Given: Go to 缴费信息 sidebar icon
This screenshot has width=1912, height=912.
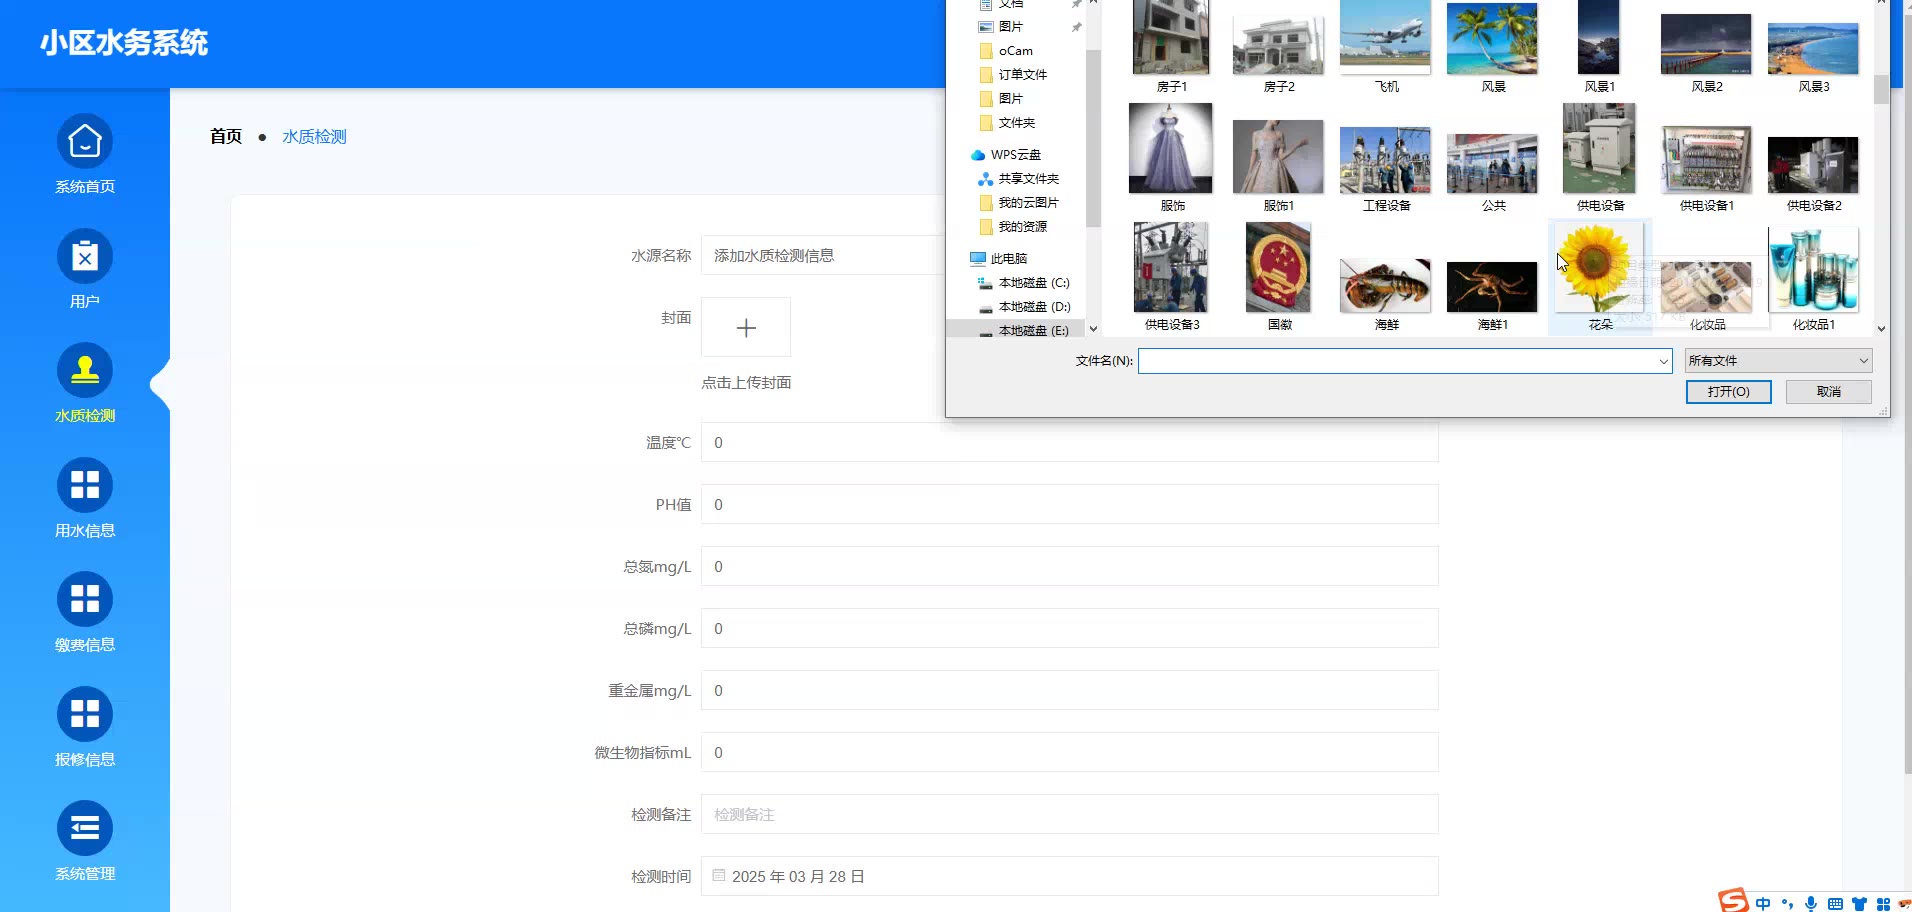Looking at the screenshot, I should (x=85, y=600).
